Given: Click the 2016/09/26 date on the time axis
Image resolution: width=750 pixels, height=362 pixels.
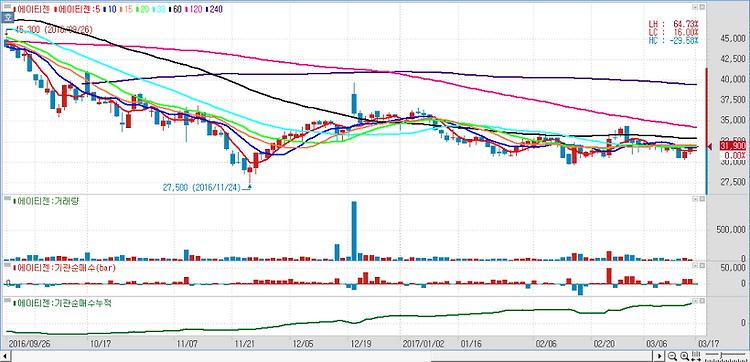Looking at the screenshot, I should pyautogui.click(x=29, y=344).
